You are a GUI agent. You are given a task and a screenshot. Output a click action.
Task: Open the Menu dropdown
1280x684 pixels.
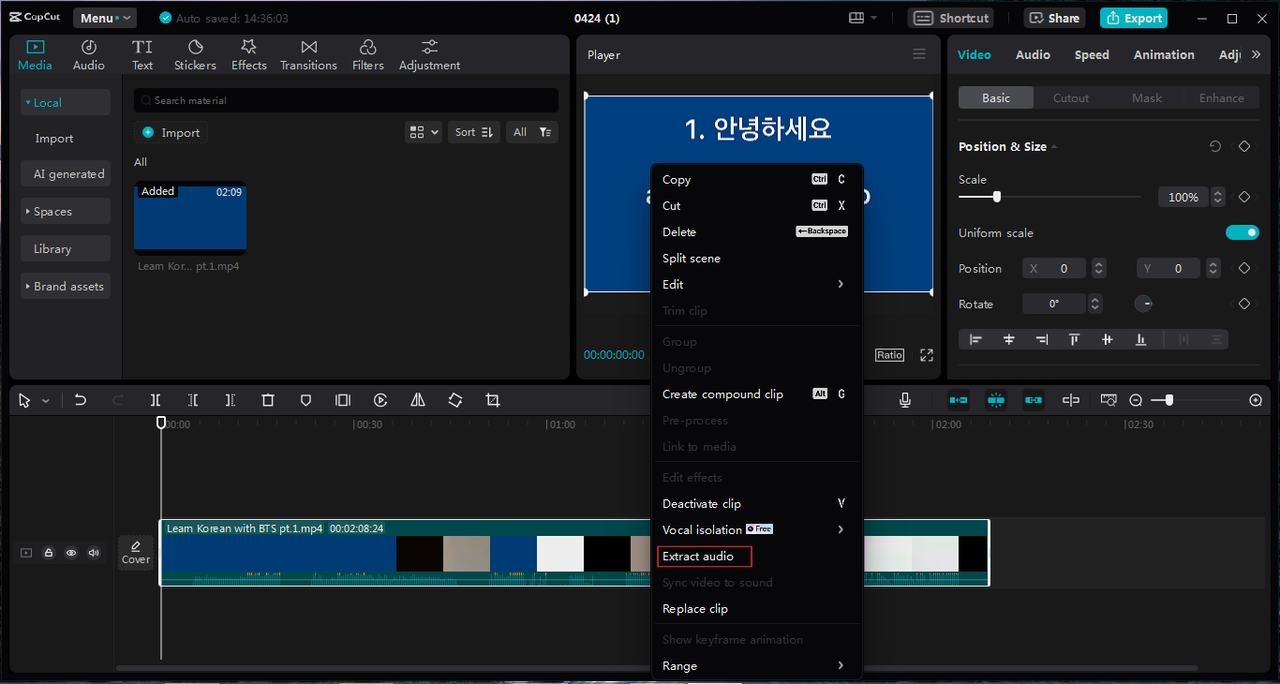click(x=105, y=18)
